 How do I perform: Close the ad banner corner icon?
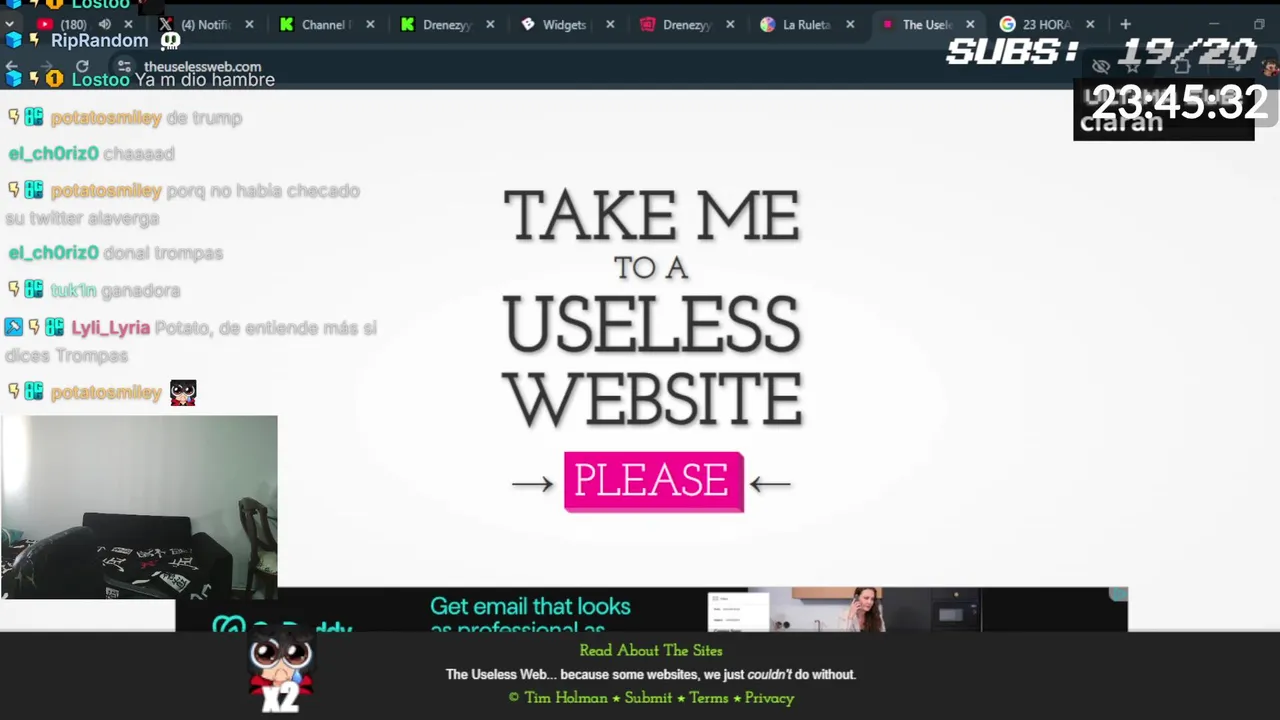point(1118,595)
